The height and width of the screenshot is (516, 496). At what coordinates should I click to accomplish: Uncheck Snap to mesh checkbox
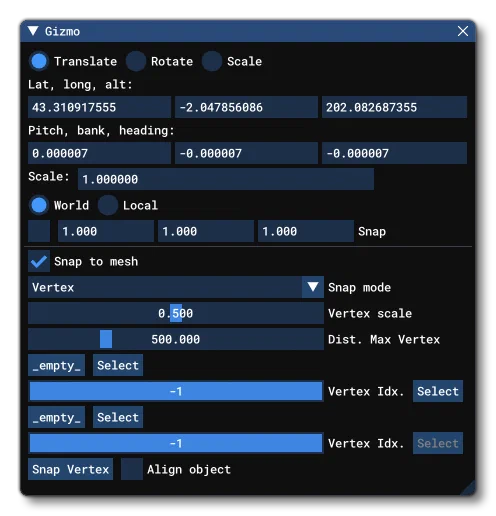[39, 261]
